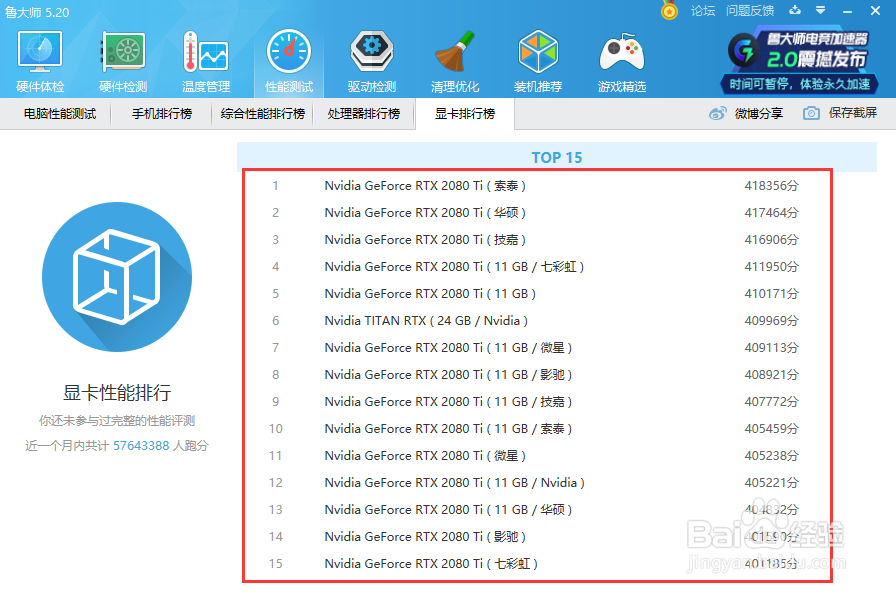Click 保存截屏 save screenshot button

[x=853, y=113]
